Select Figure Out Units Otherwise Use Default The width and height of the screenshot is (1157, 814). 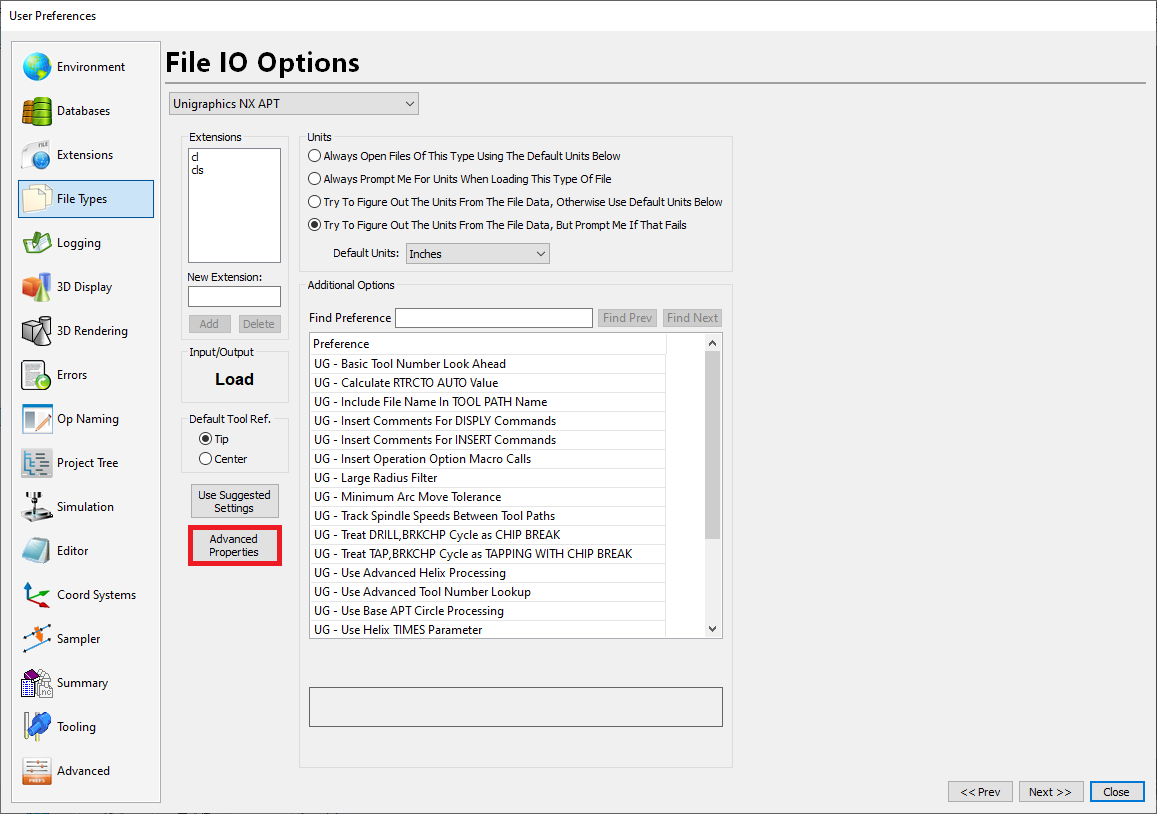(314, 201)
